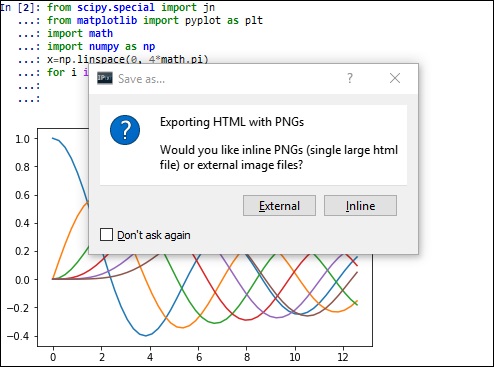The width and height of the screenshot is (494, 368).
Task: Place cursor on the pyplot import line
Action: click(x=155, y=20)
